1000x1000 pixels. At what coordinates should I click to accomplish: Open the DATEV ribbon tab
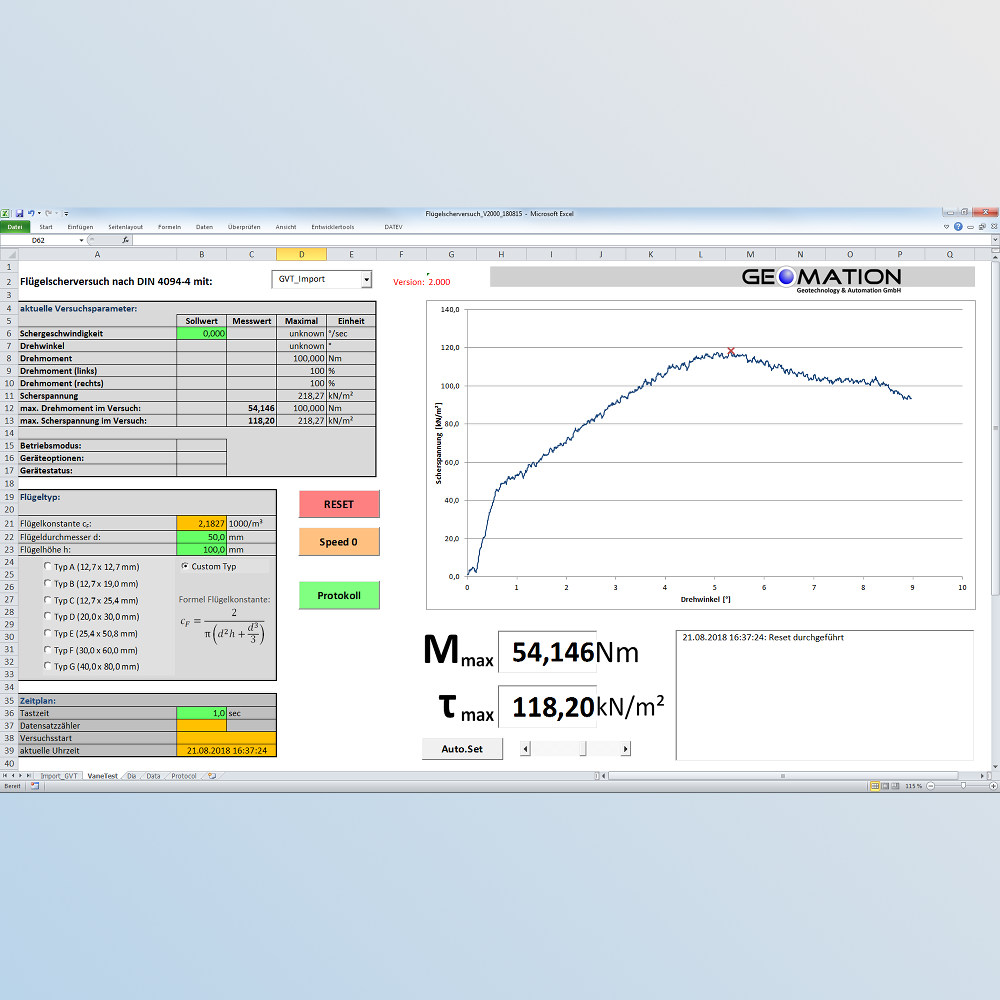point(393,227)
